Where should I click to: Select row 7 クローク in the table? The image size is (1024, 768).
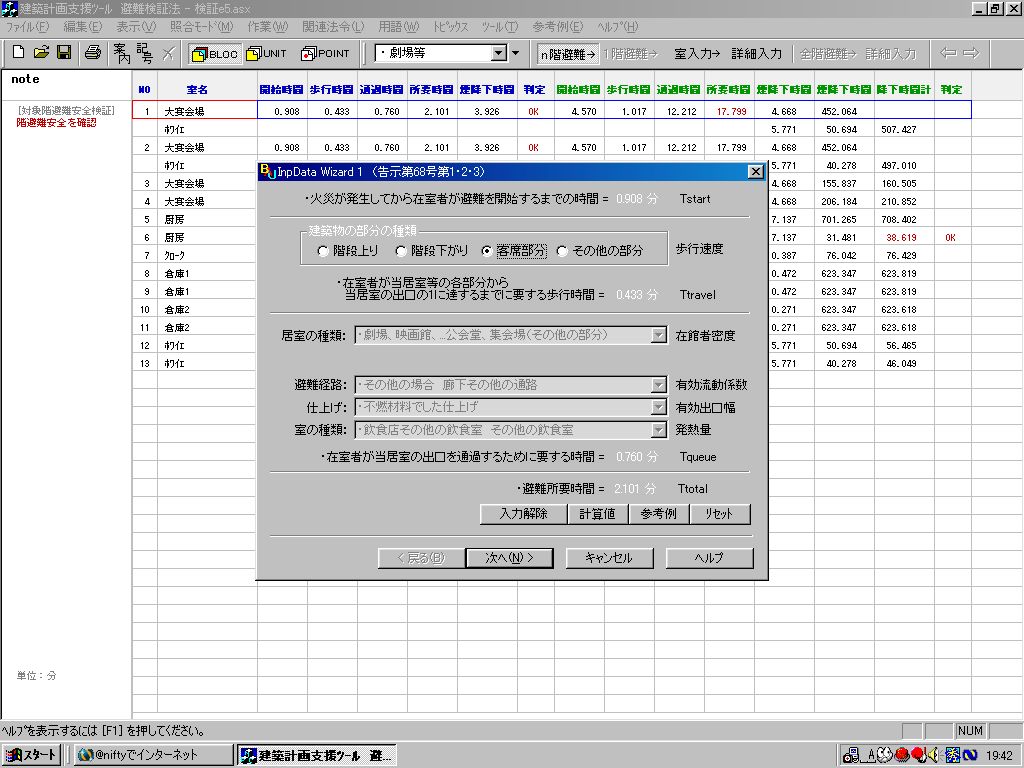pos(195,255)
